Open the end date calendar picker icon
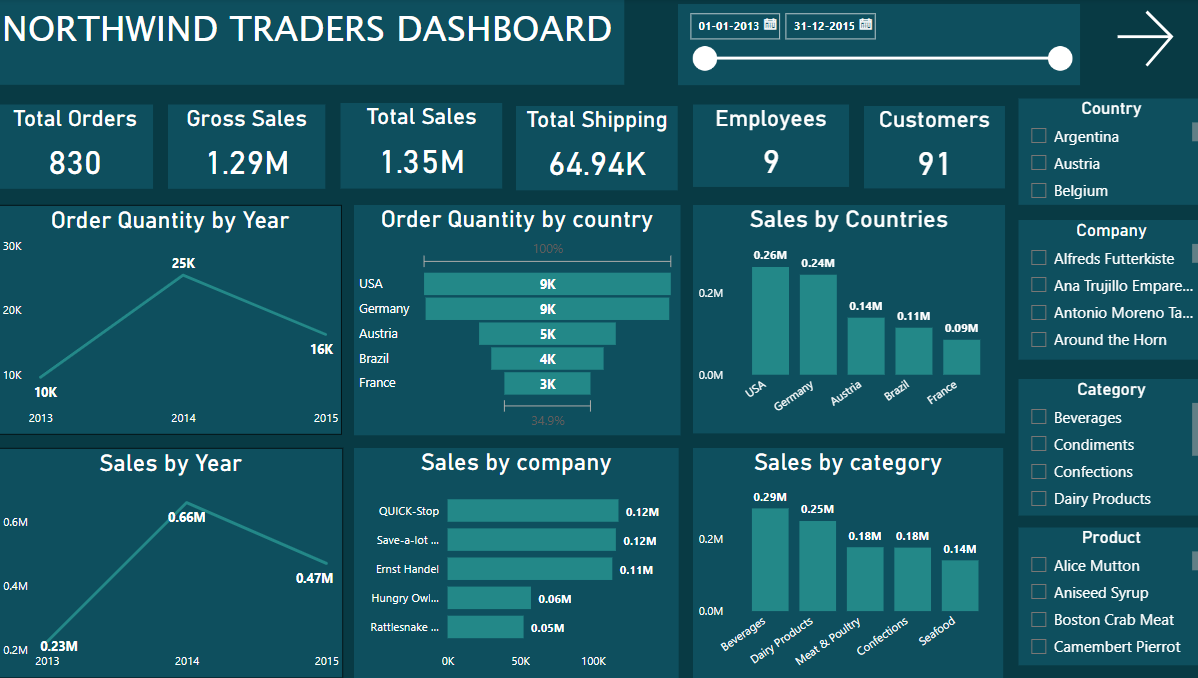Image resolution: width=1198 pixels, height=678 pixels. click(865, 26)
